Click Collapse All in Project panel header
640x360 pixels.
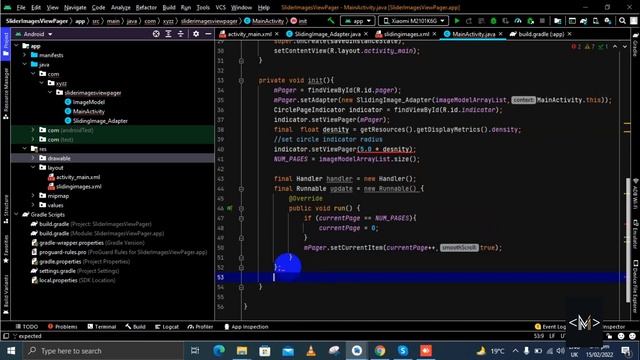[x=180, y=34]
